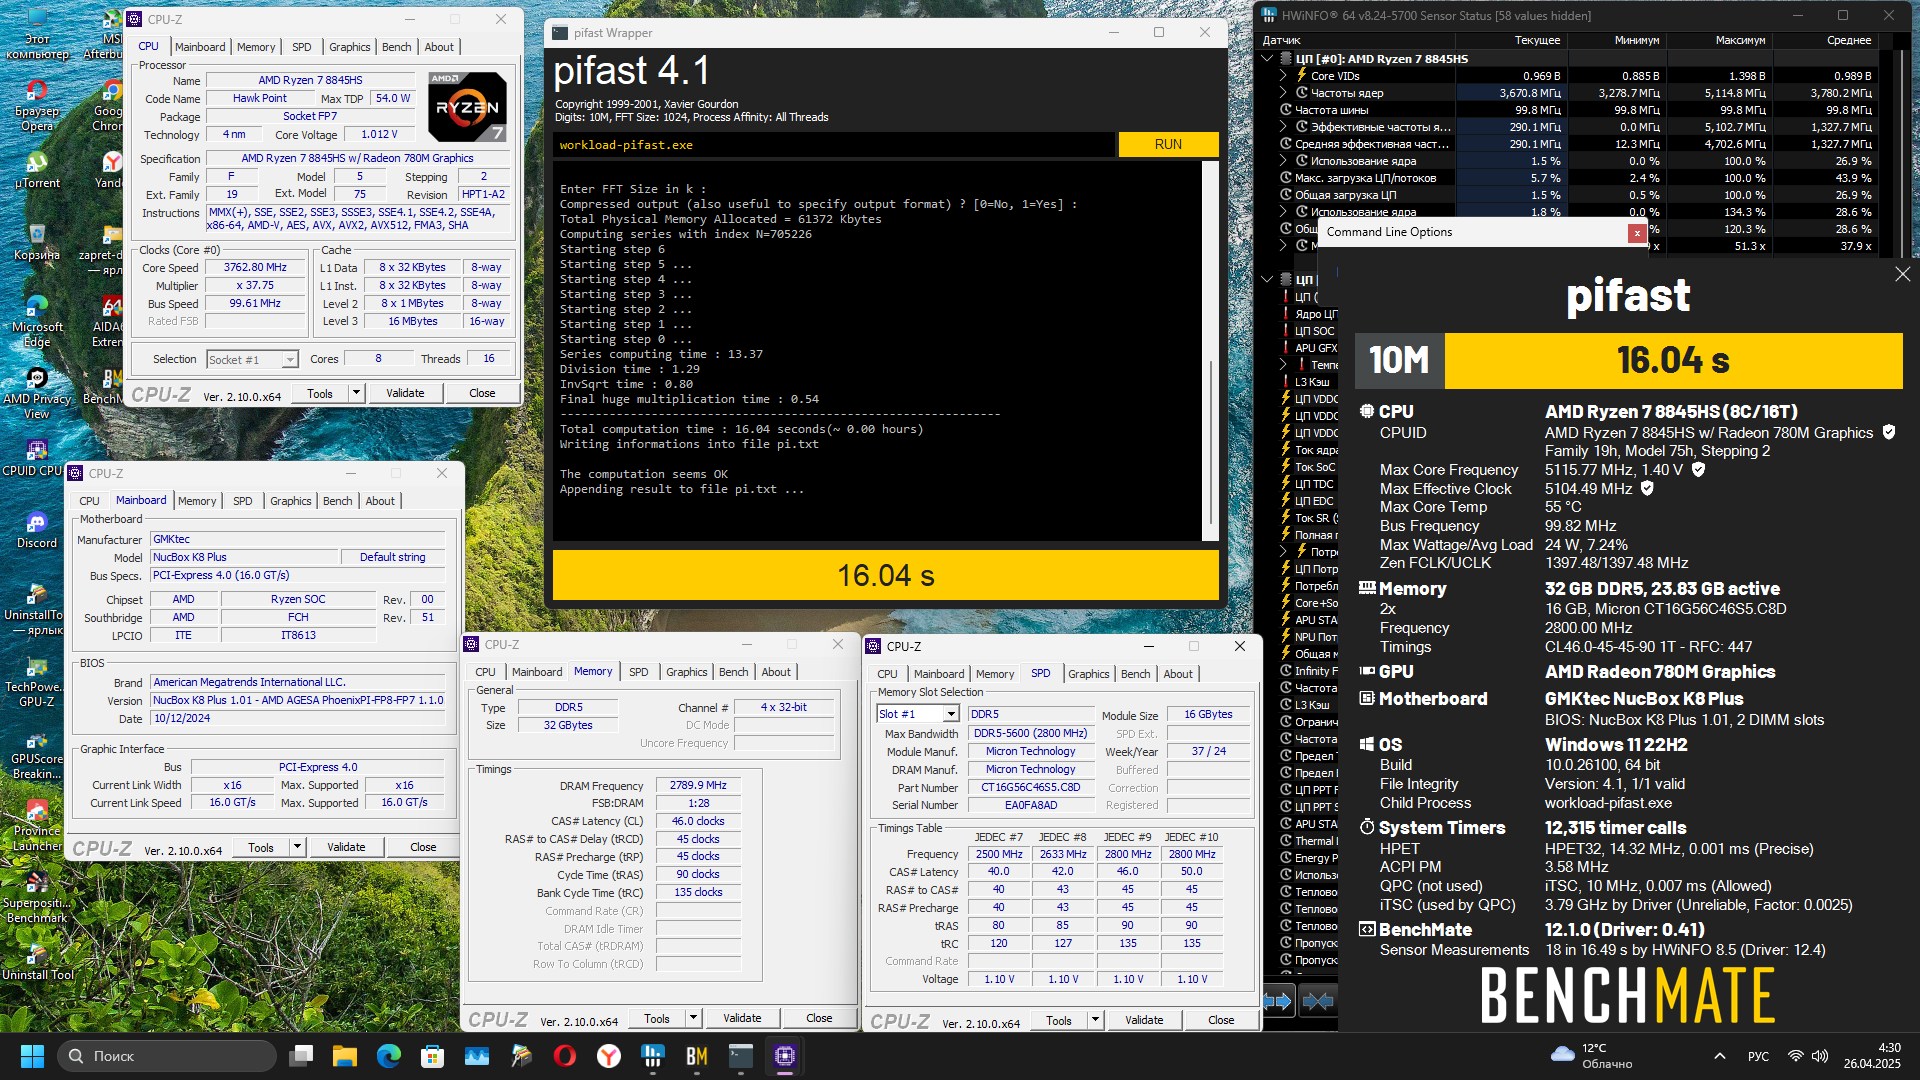Image resolution: width=1920 pixels, height=1080 pixels.
Task: Open the clock showing 4:30 26.04.2025
Action: point(1872,1056)
